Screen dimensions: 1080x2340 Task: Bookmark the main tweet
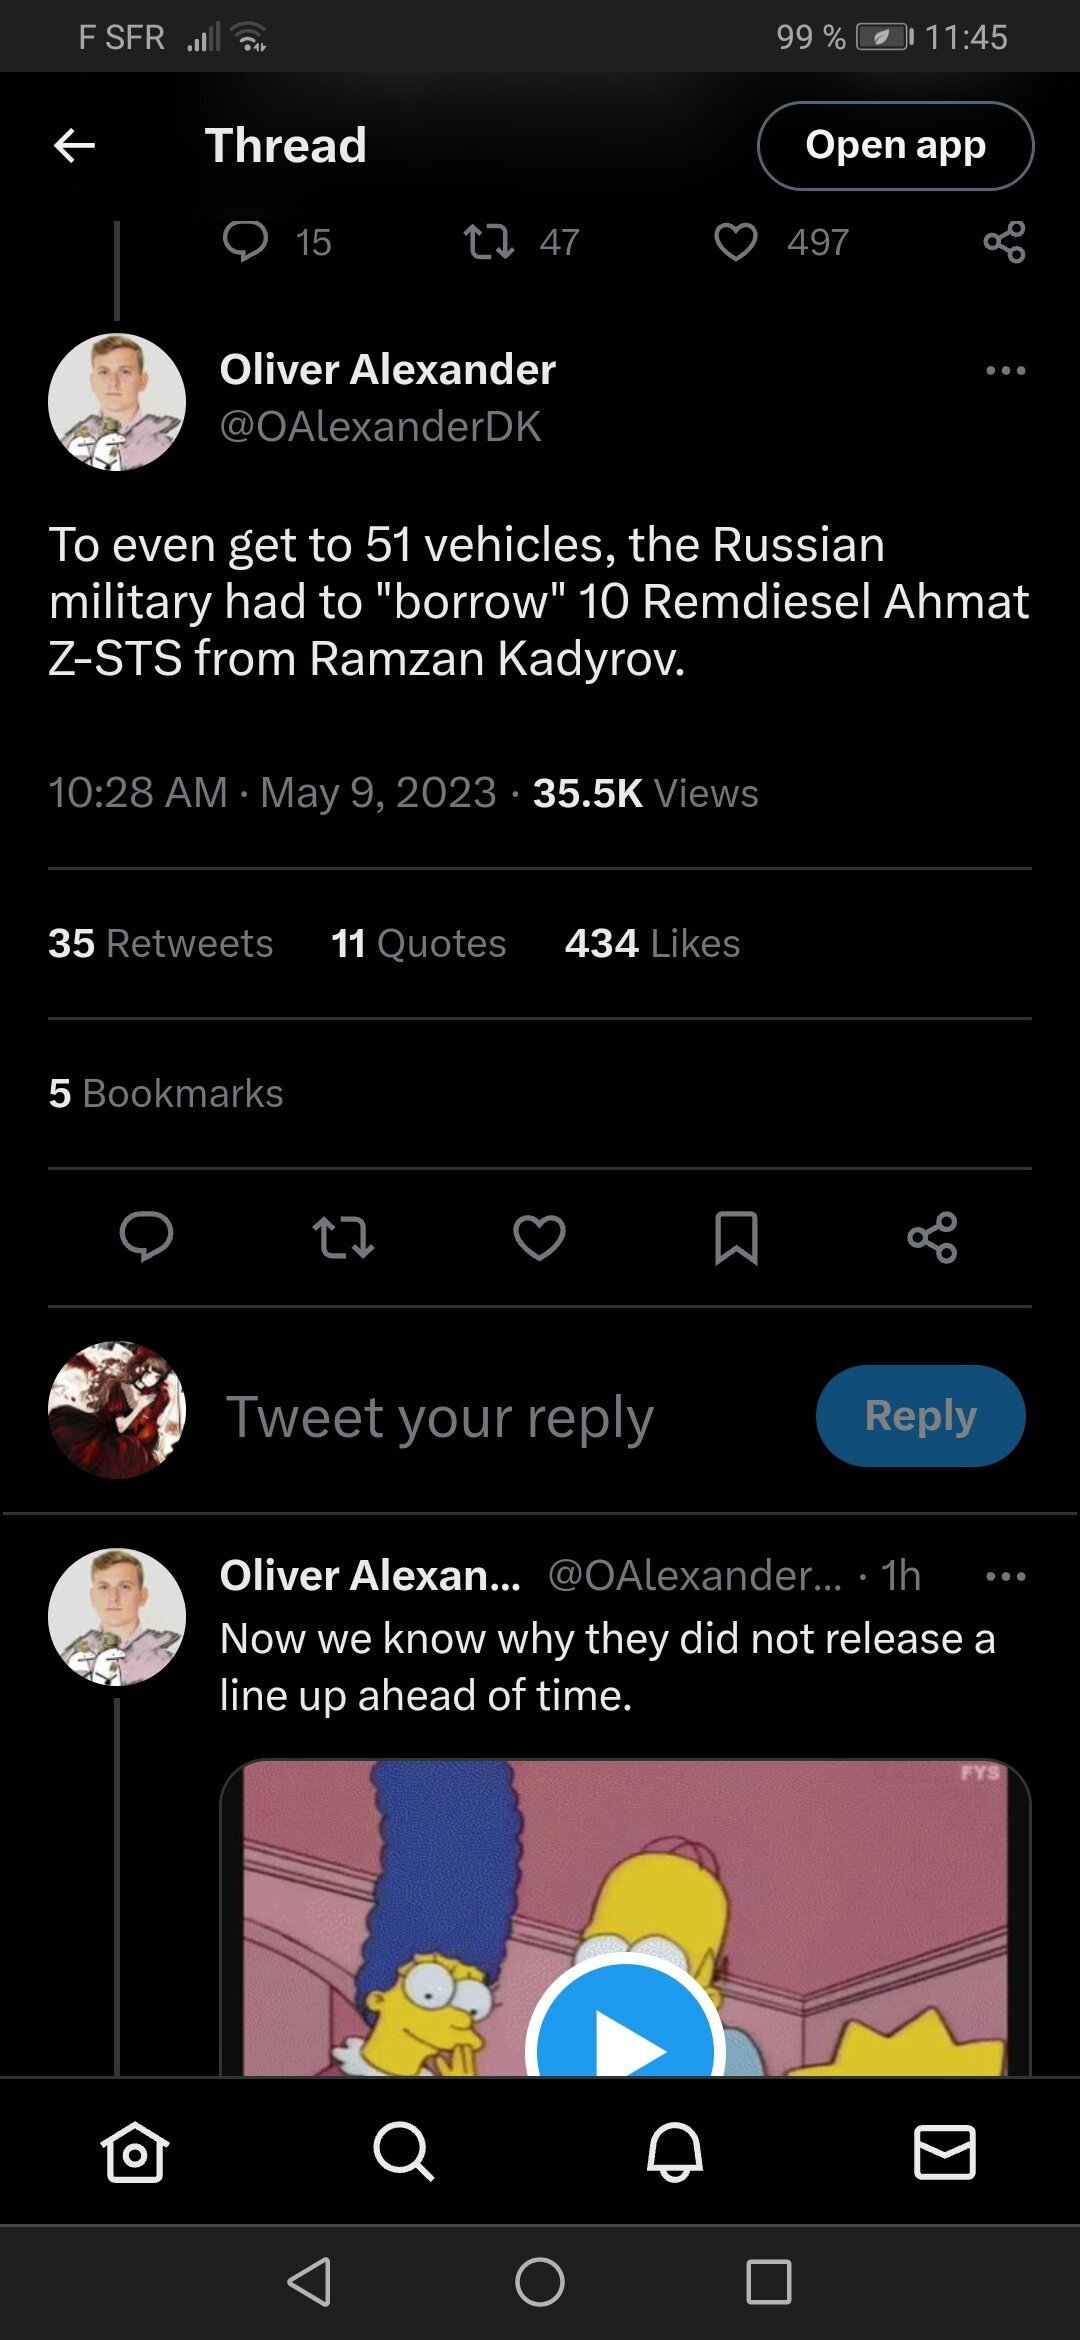pyautogui.click(x=736, y=1237)
